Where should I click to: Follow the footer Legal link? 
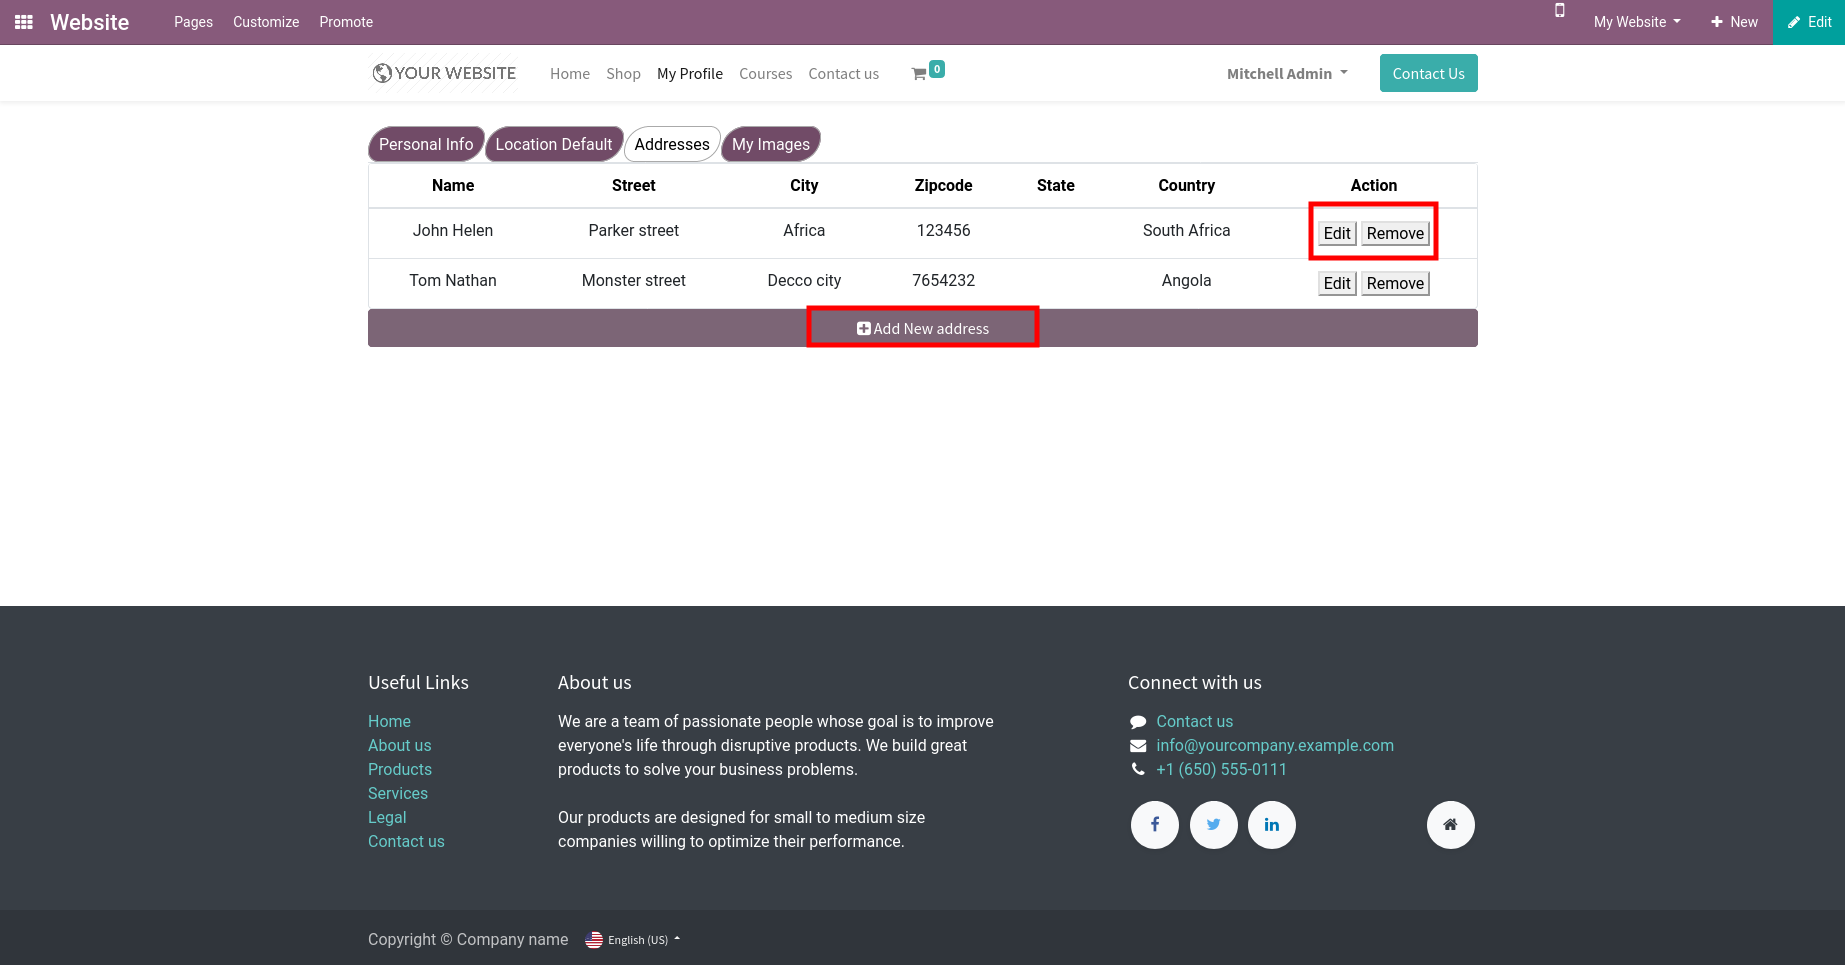pos(387,817)
